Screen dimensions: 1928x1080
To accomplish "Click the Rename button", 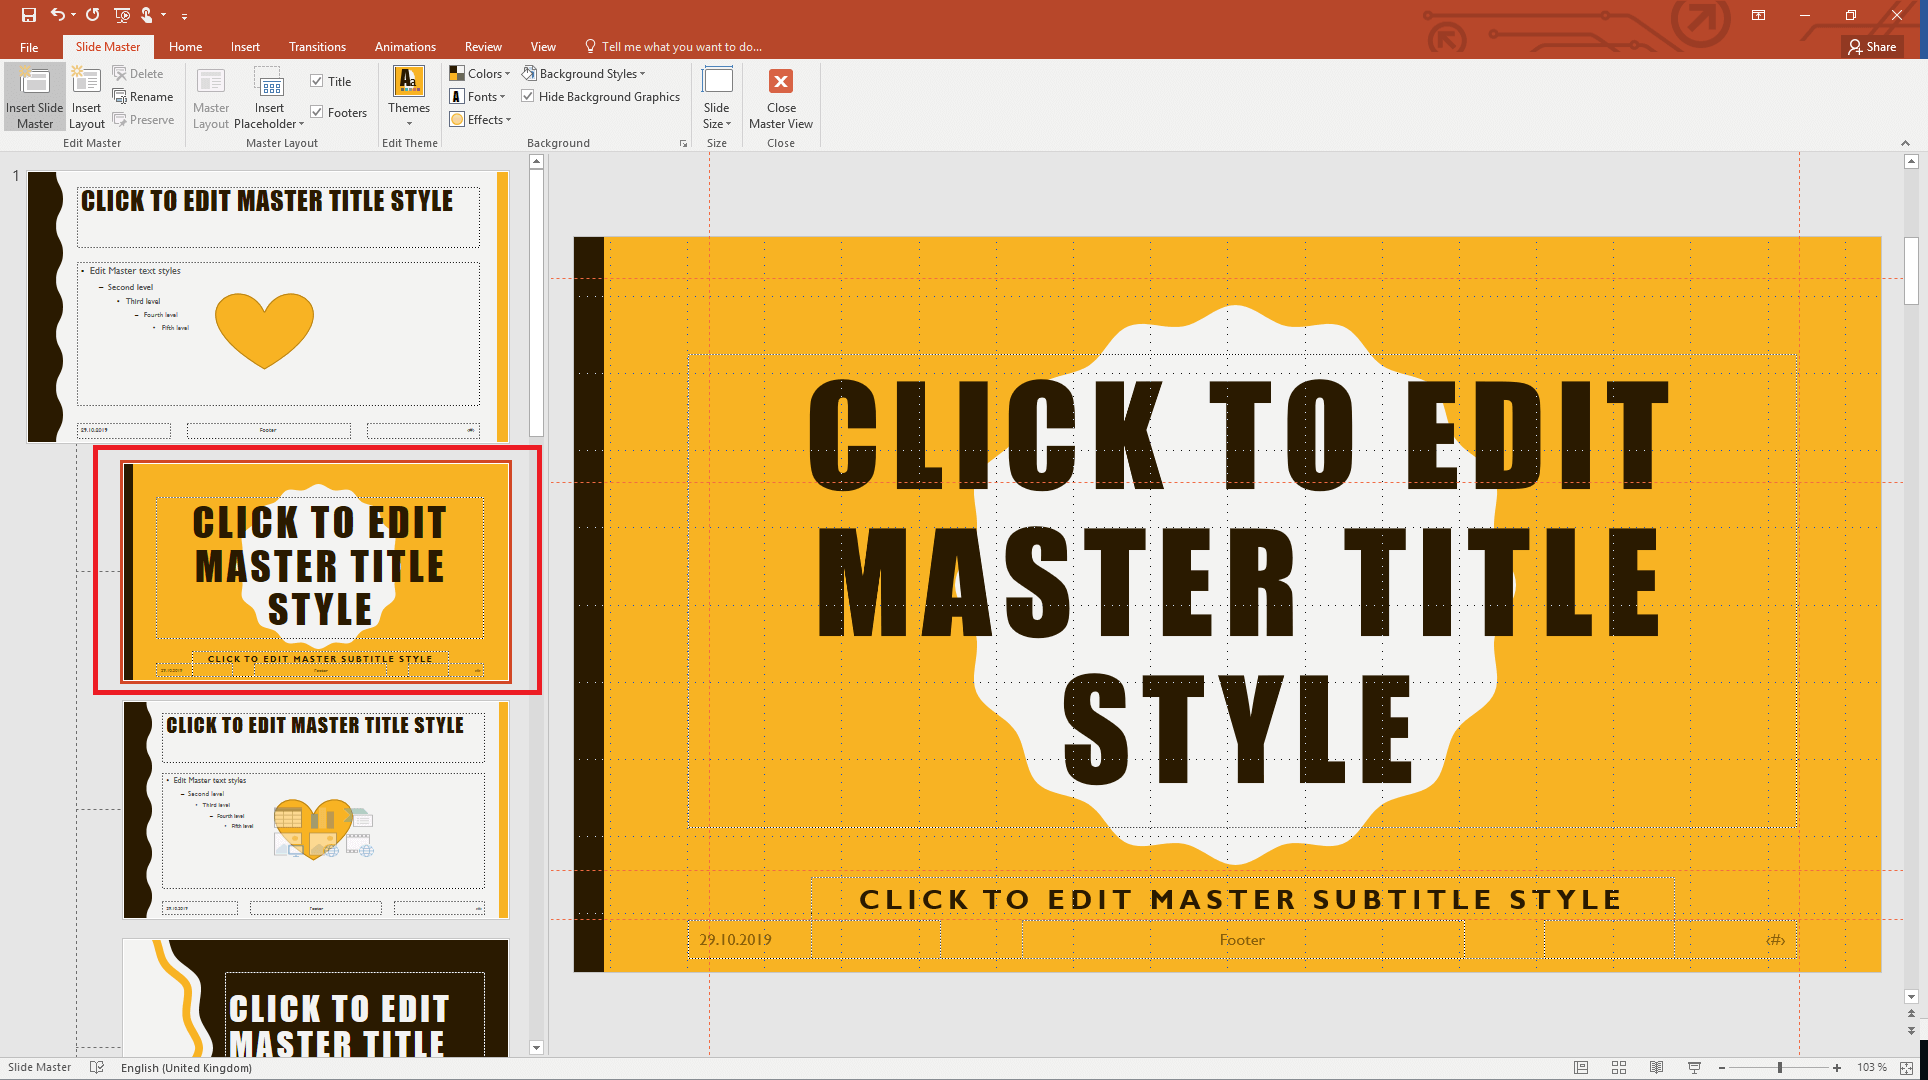I will click(x=143, y=96).
